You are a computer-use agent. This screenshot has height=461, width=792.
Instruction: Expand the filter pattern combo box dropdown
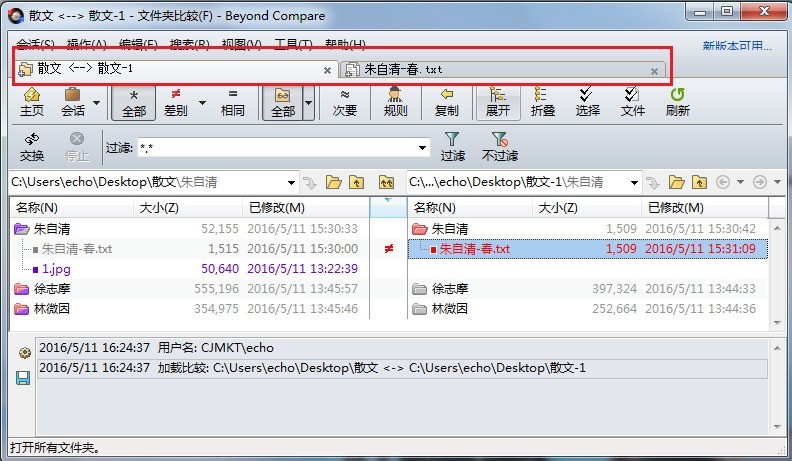tap(422, 148)
